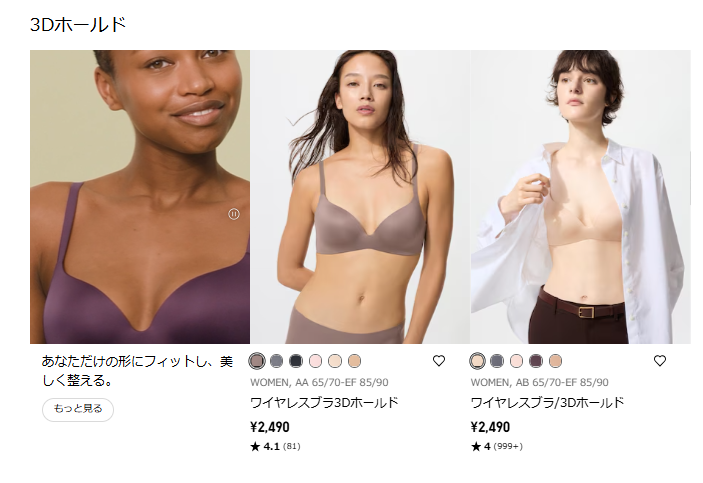Select pink swatch under AB 65/70 product
This screenshot has width=703, height=483.
point(516,361)
